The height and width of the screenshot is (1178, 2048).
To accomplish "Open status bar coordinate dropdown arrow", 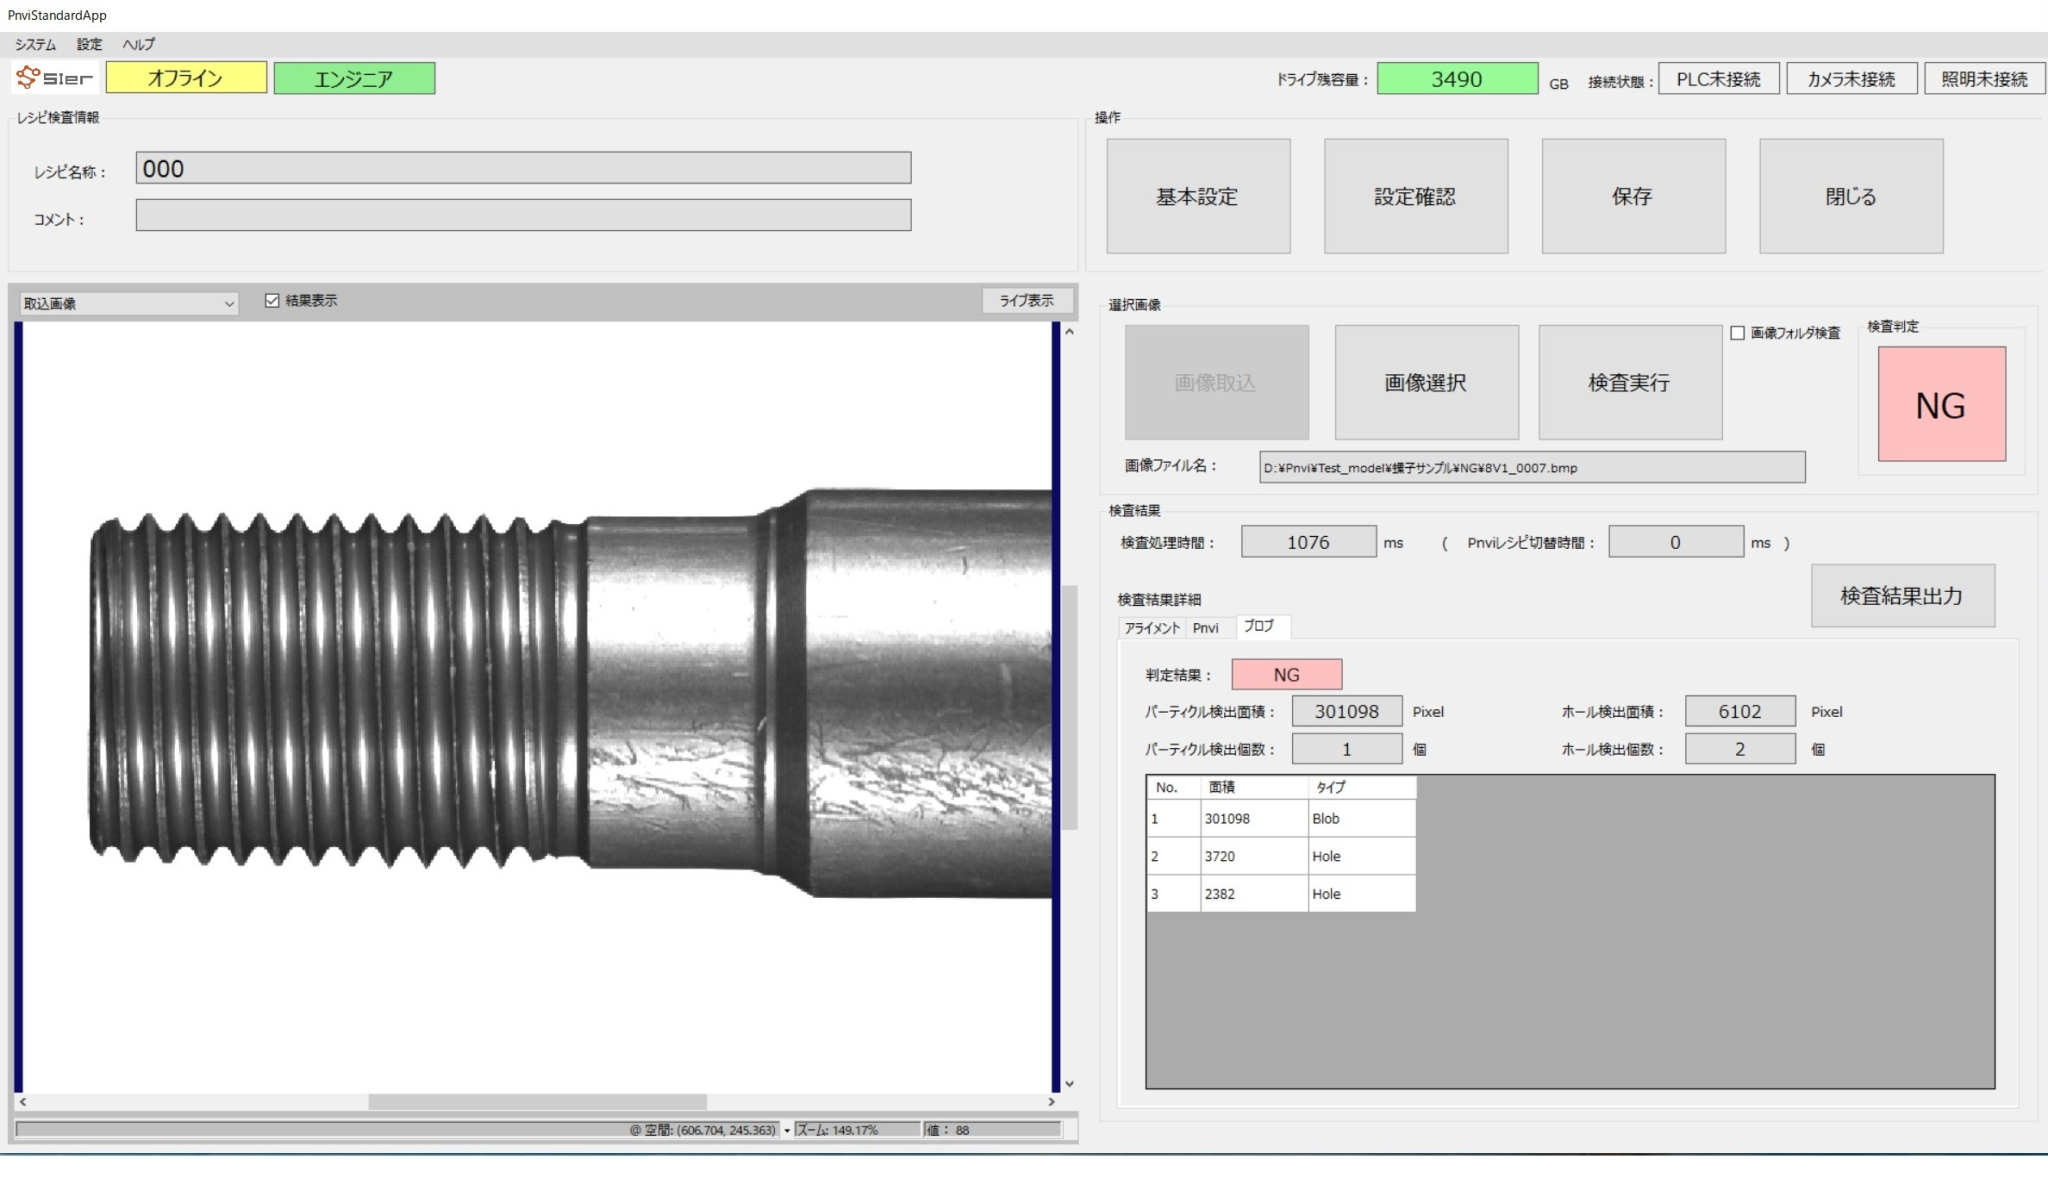I will tap(787, 1131).
